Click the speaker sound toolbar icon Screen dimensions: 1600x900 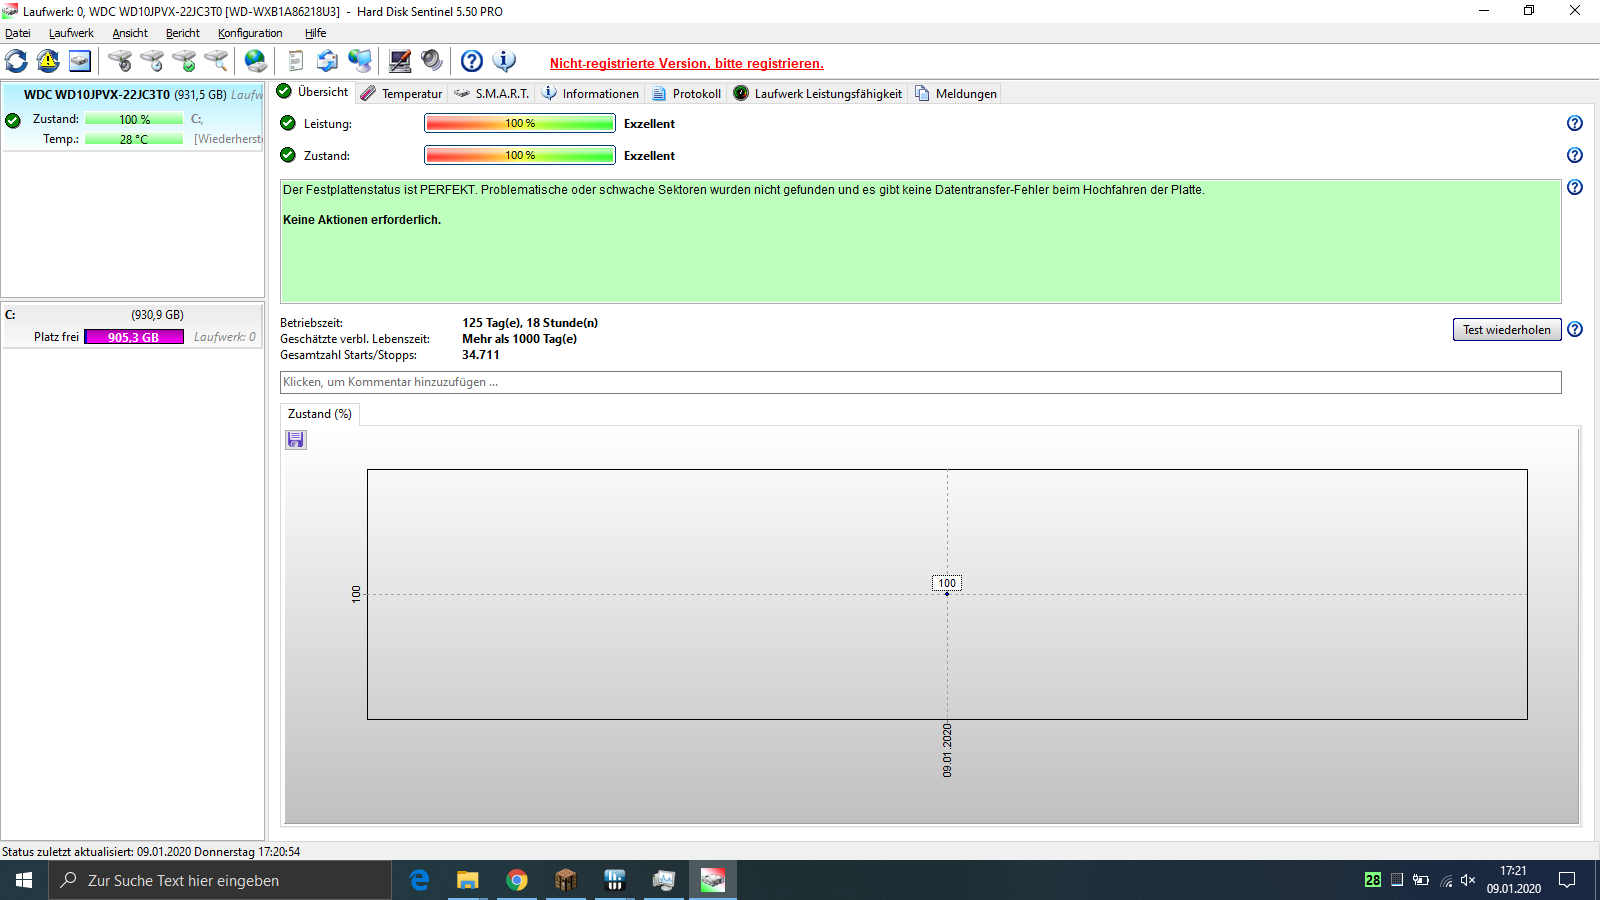tap(432, 61)
